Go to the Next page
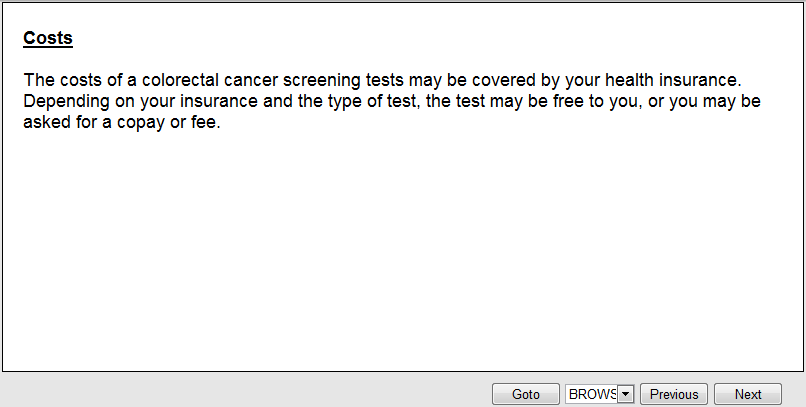The height and width of the screenshot is (407, 806). [x=747, y=394]
